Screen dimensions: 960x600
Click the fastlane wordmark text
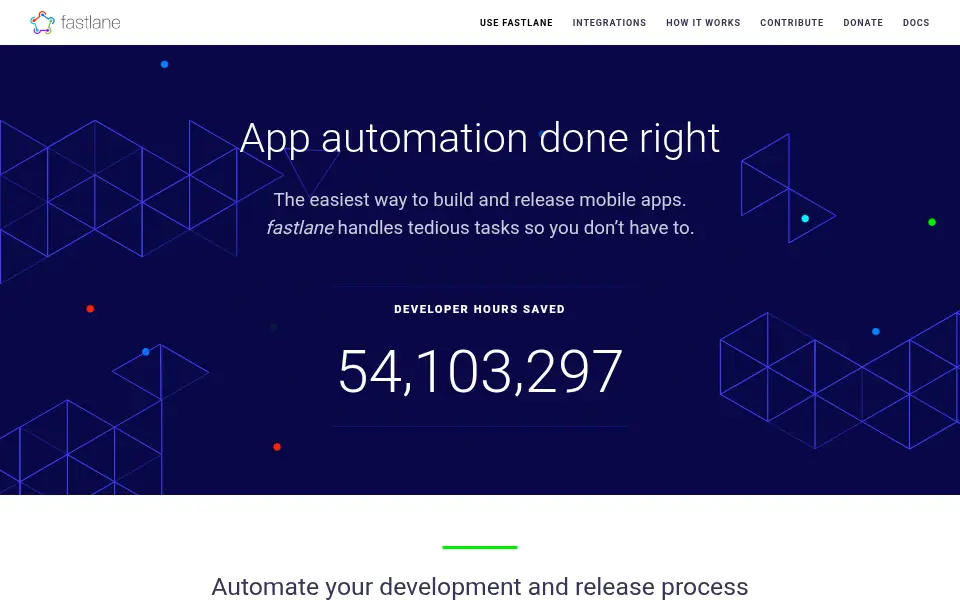[x=91, y=23]
